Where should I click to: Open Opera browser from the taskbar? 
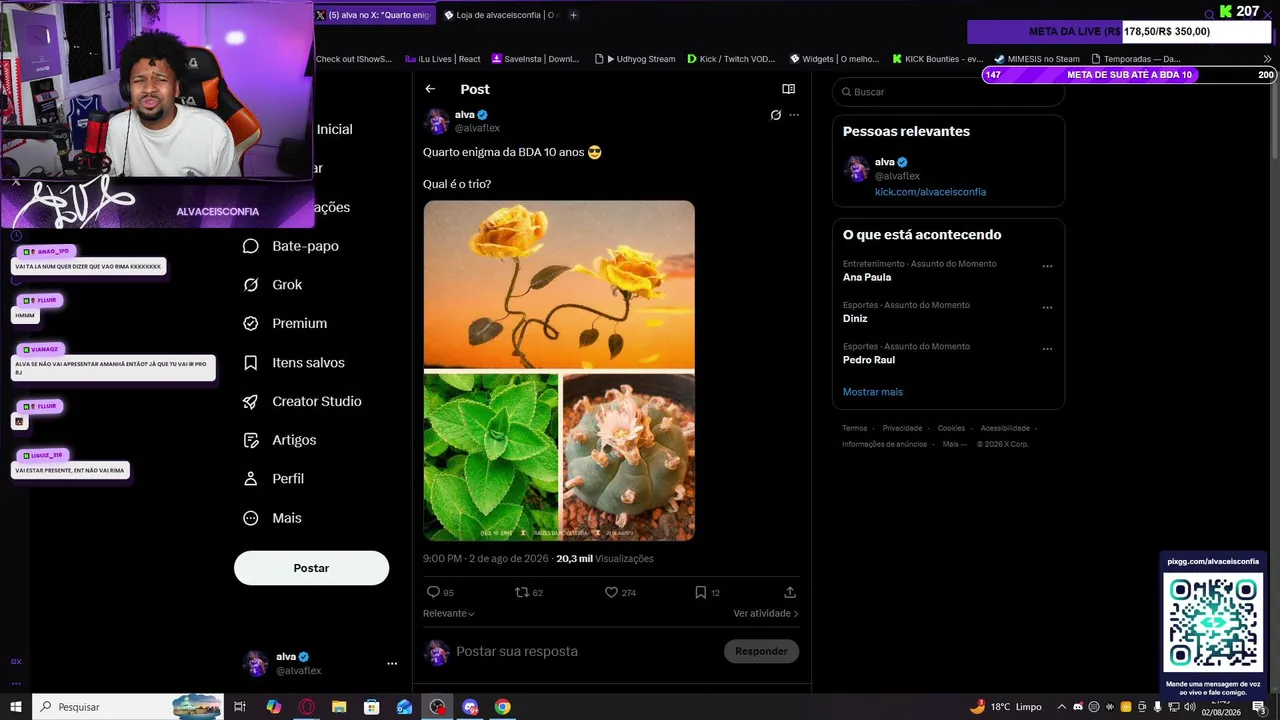307,707
